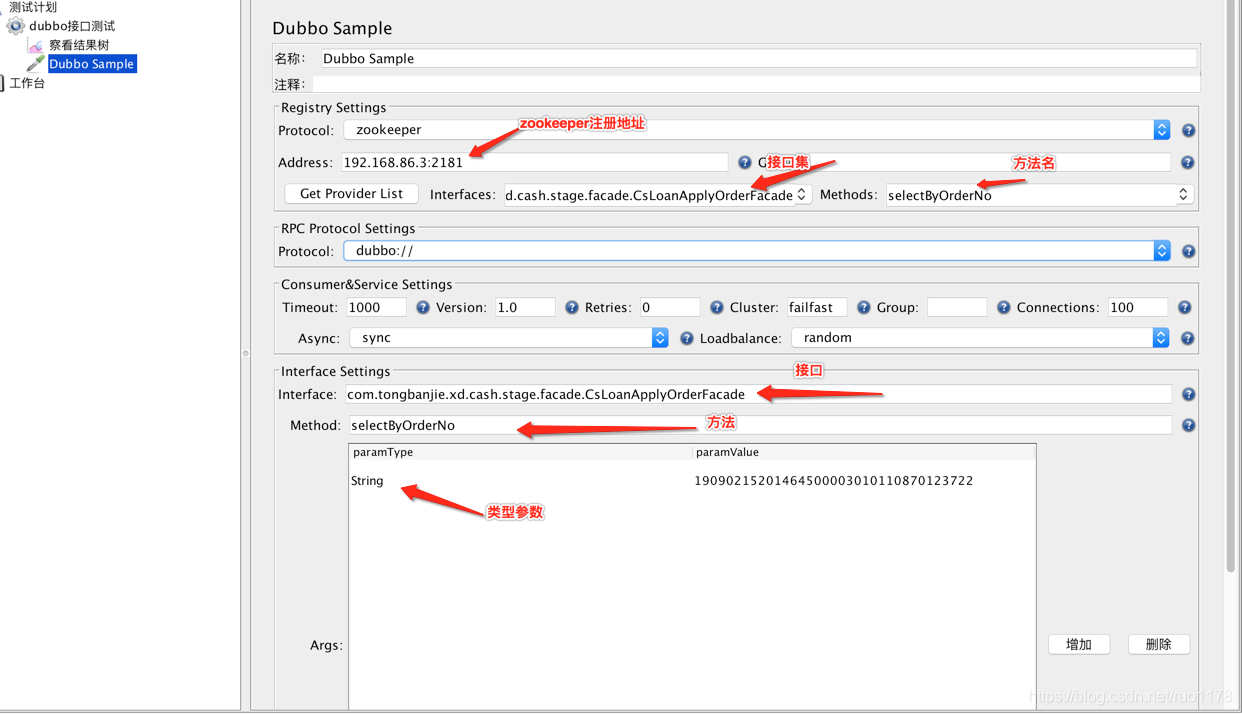The width and height of the screenshot is (1242, 715).
Task: Open the Async sync mode dropdown
Action: (659, 338)
